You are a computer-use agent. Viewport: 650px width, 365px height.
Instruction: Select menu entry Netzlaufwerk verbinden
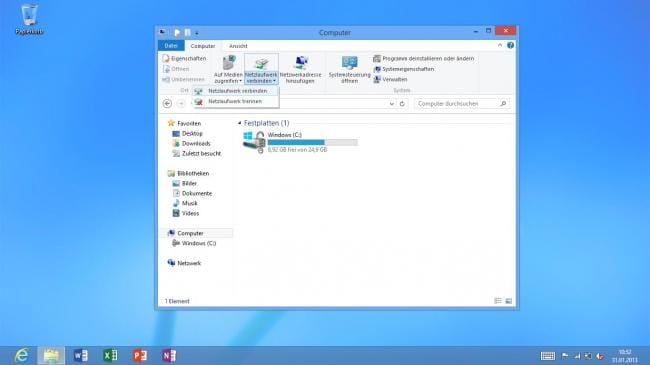[236, 91]
